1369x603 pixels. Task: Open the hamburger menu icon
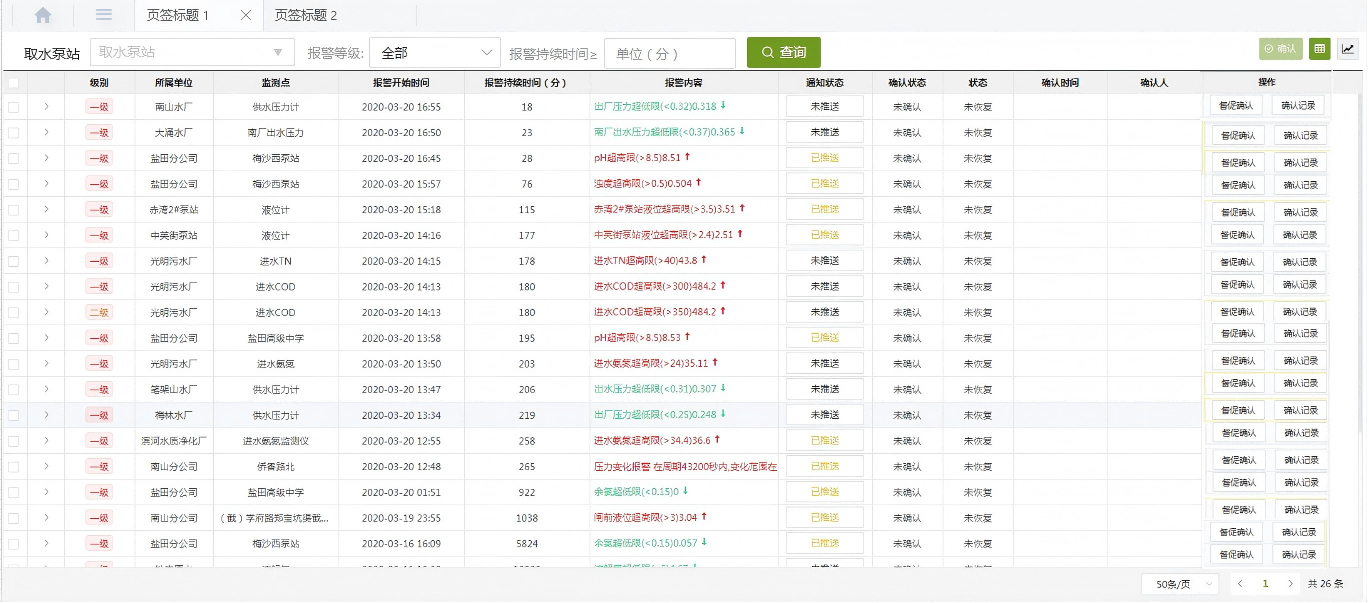point(104,15)
